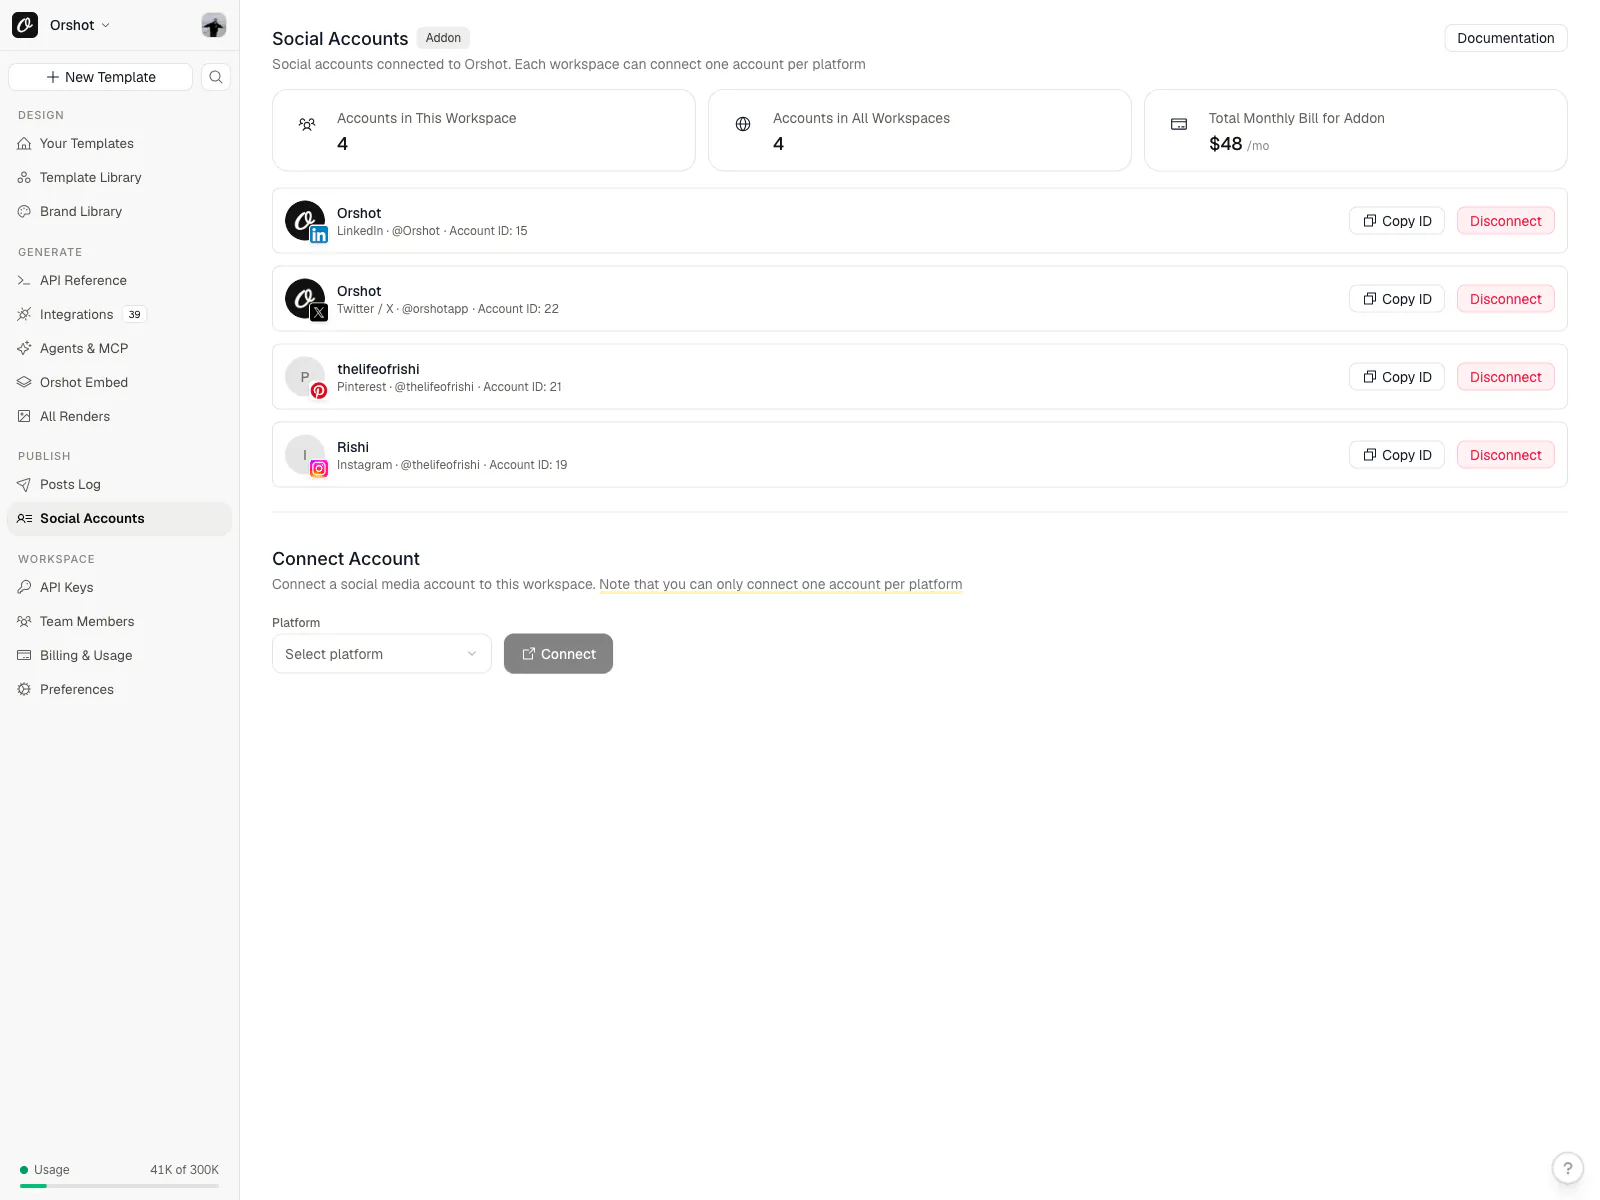Click the Usage progress bar
Image resolution: width=1600 pixels, height=1200 pixels.
pyautogui.click(x=119, y=1186)
